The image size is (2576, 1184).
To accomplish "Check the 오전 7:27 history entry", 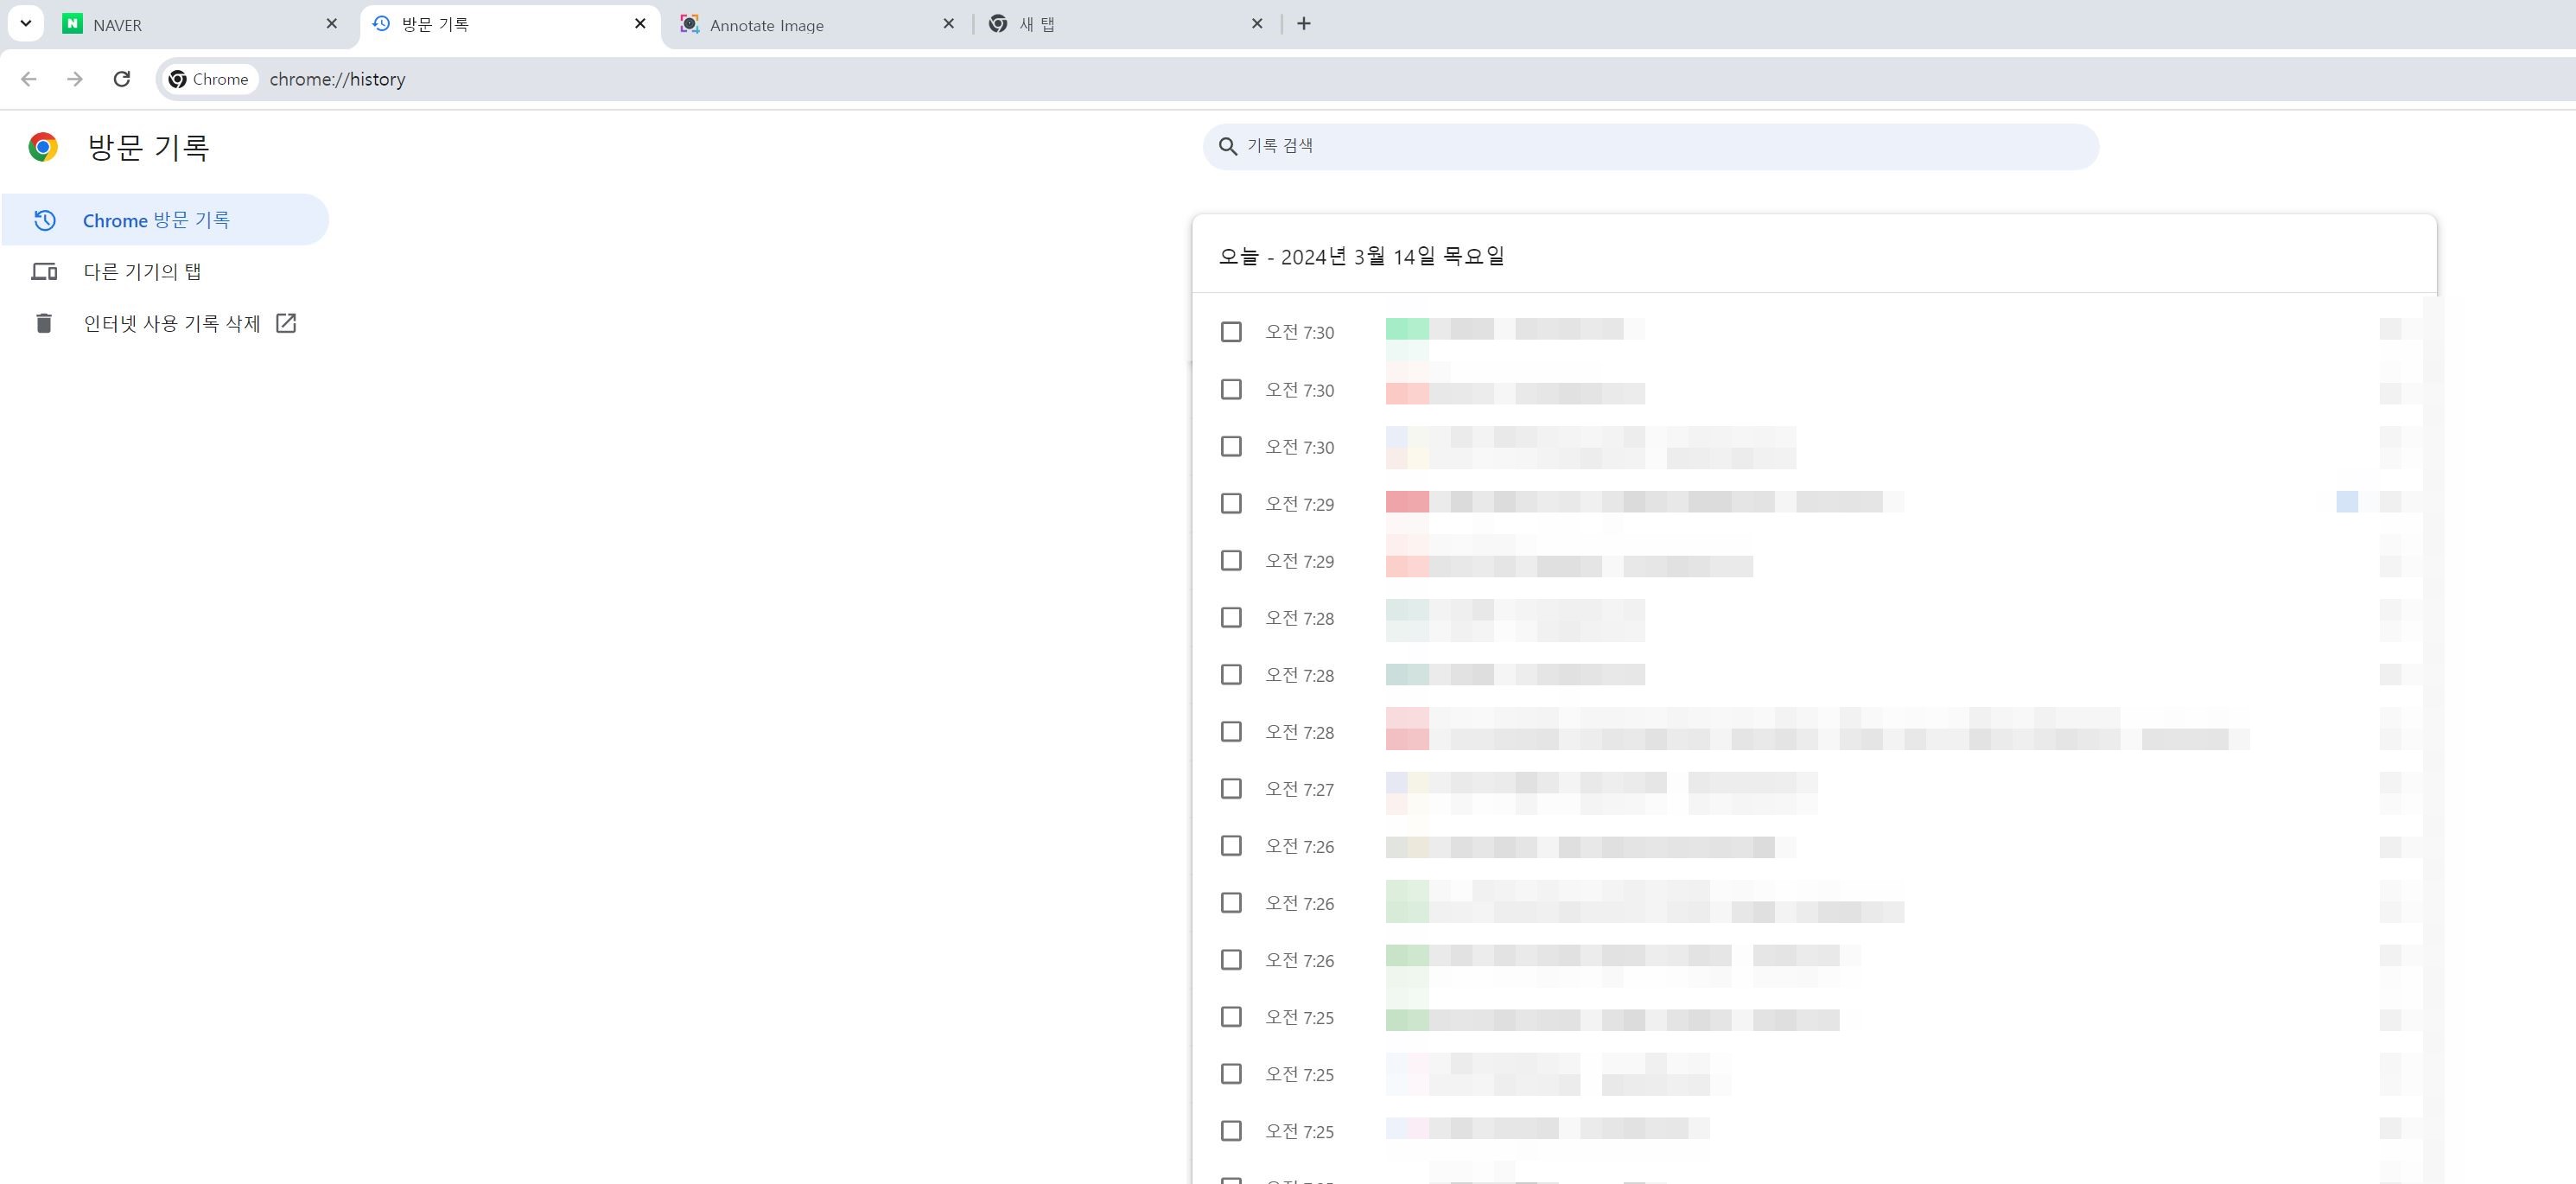I will point(1231,789).
